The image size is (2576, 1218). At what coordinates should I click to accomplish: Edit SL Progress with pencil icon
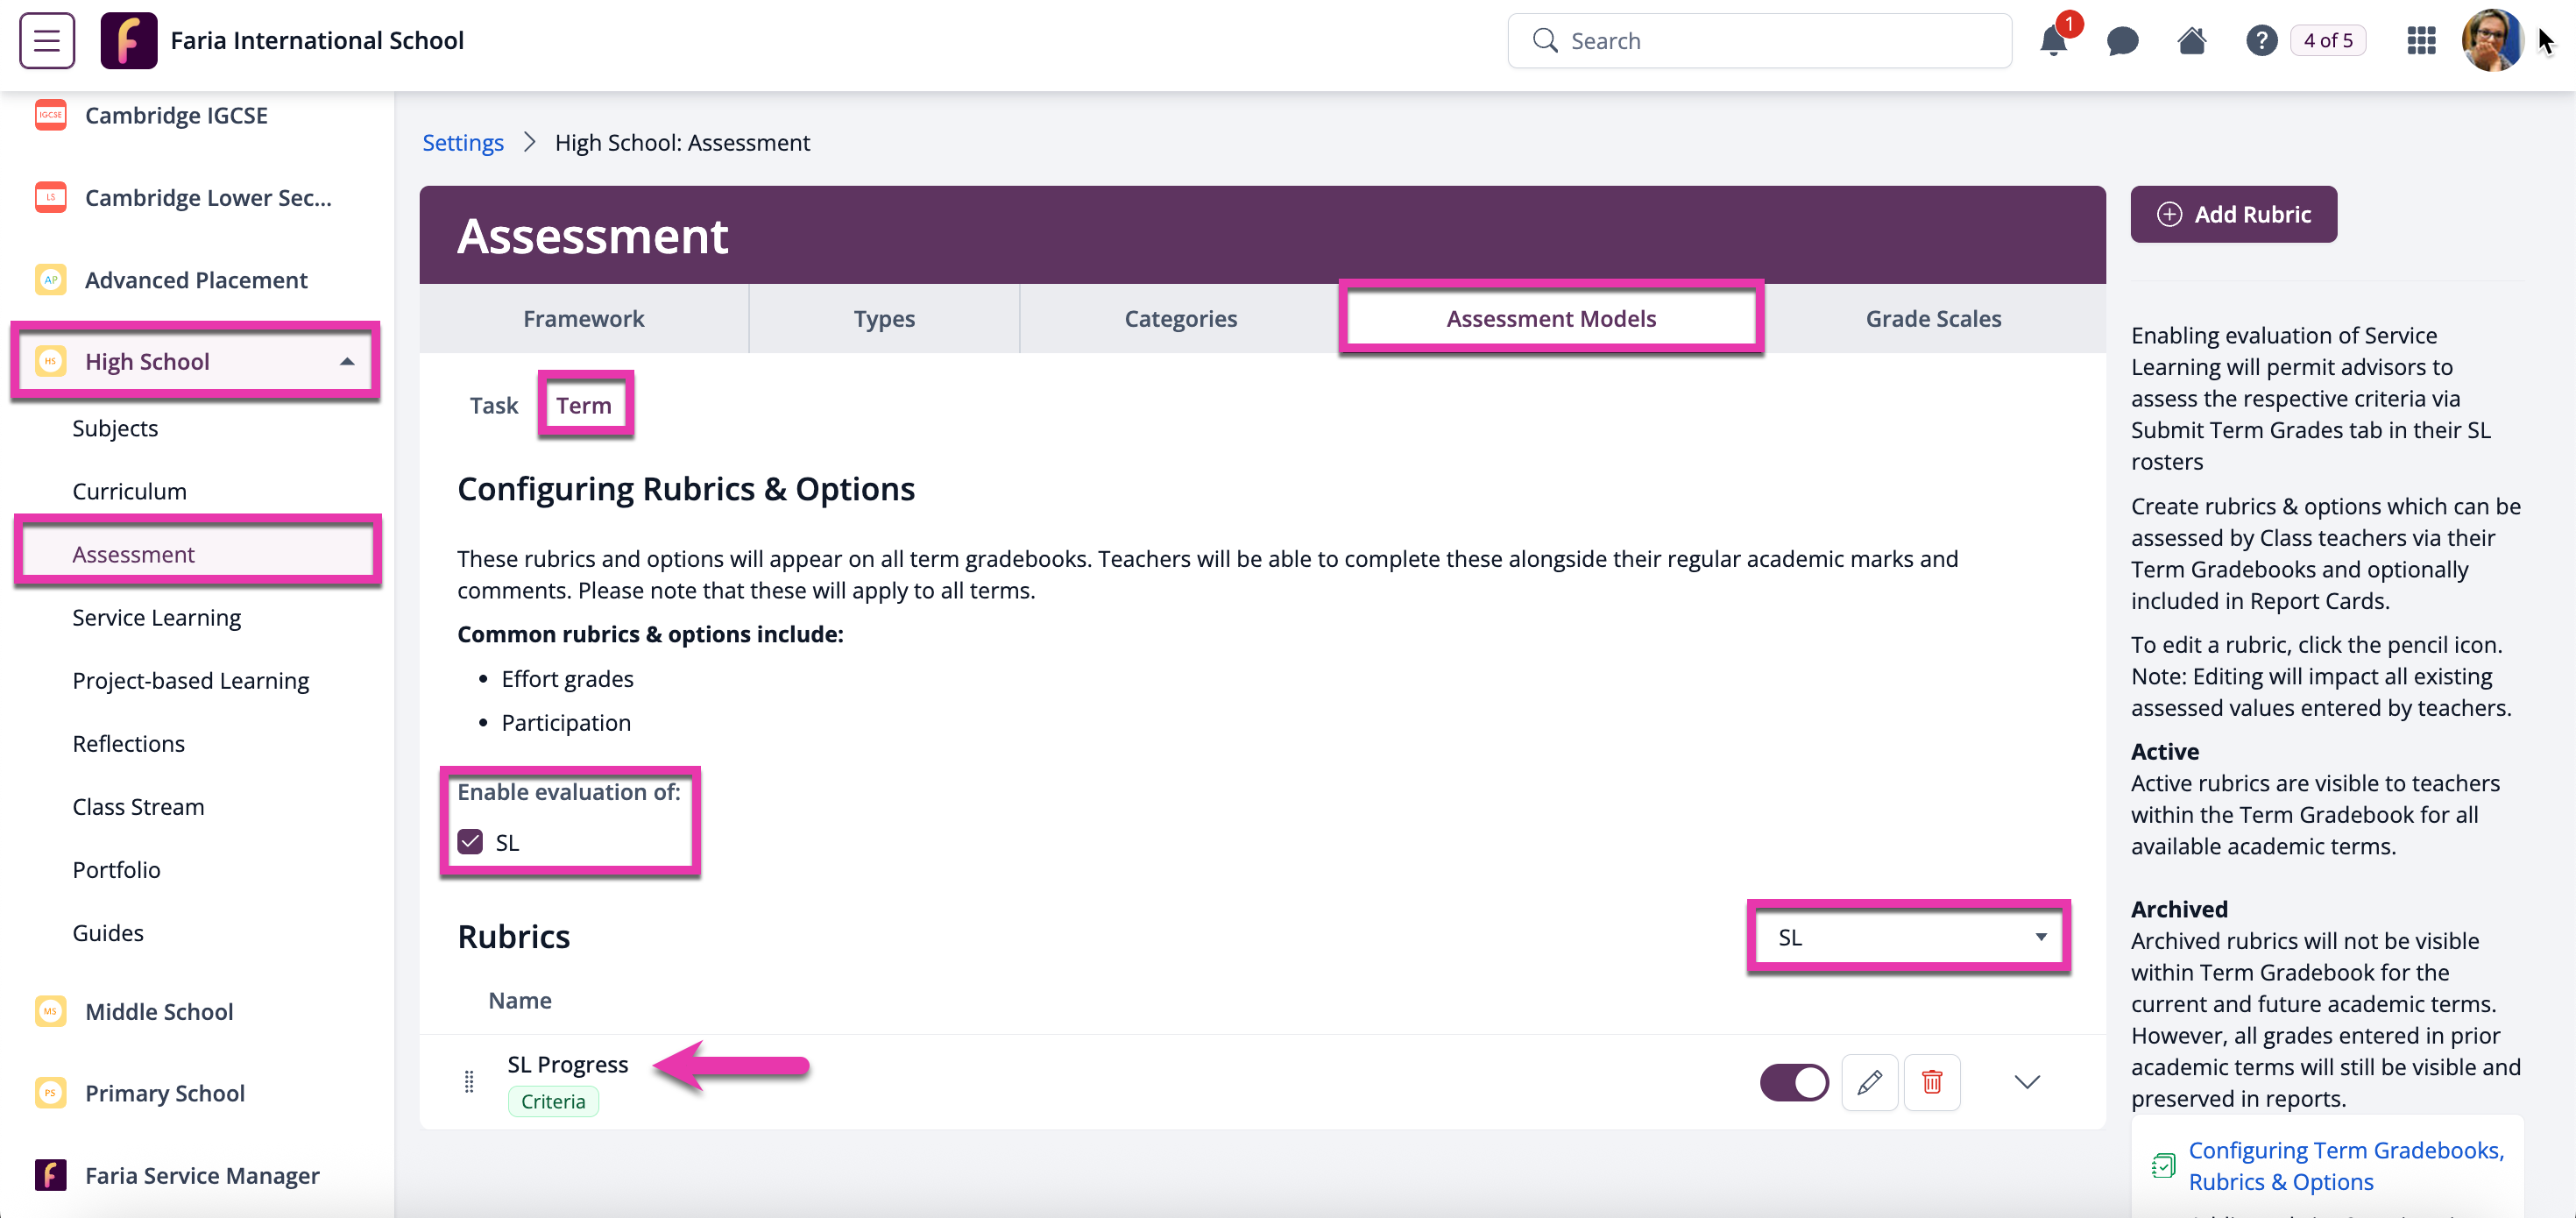[1870, 1082]
